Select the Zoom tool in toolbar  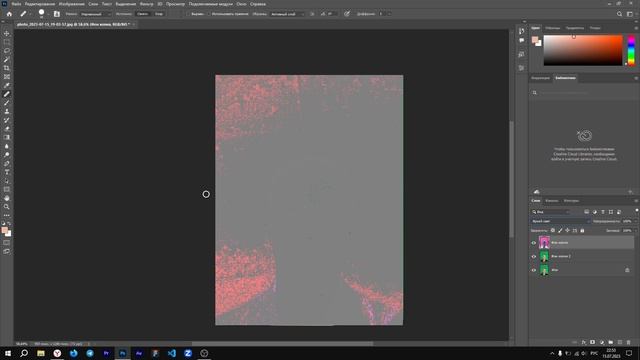pos(7,207)
